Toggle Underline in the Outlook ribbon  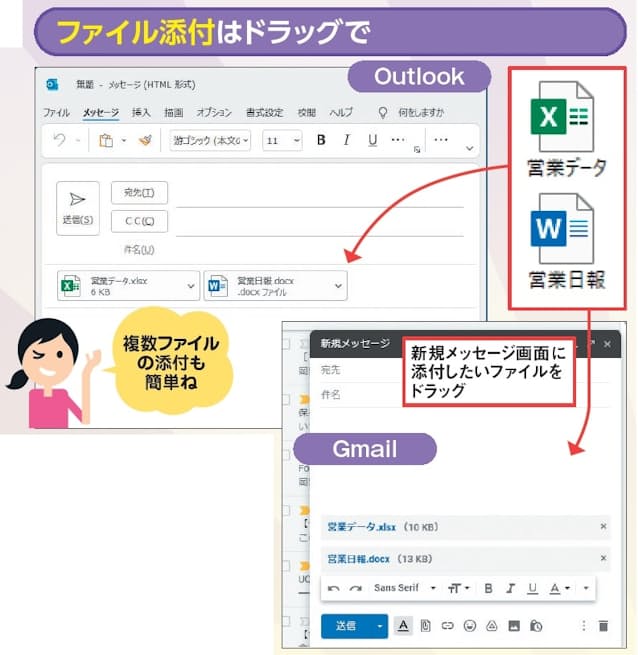click(x=373, y=140)
